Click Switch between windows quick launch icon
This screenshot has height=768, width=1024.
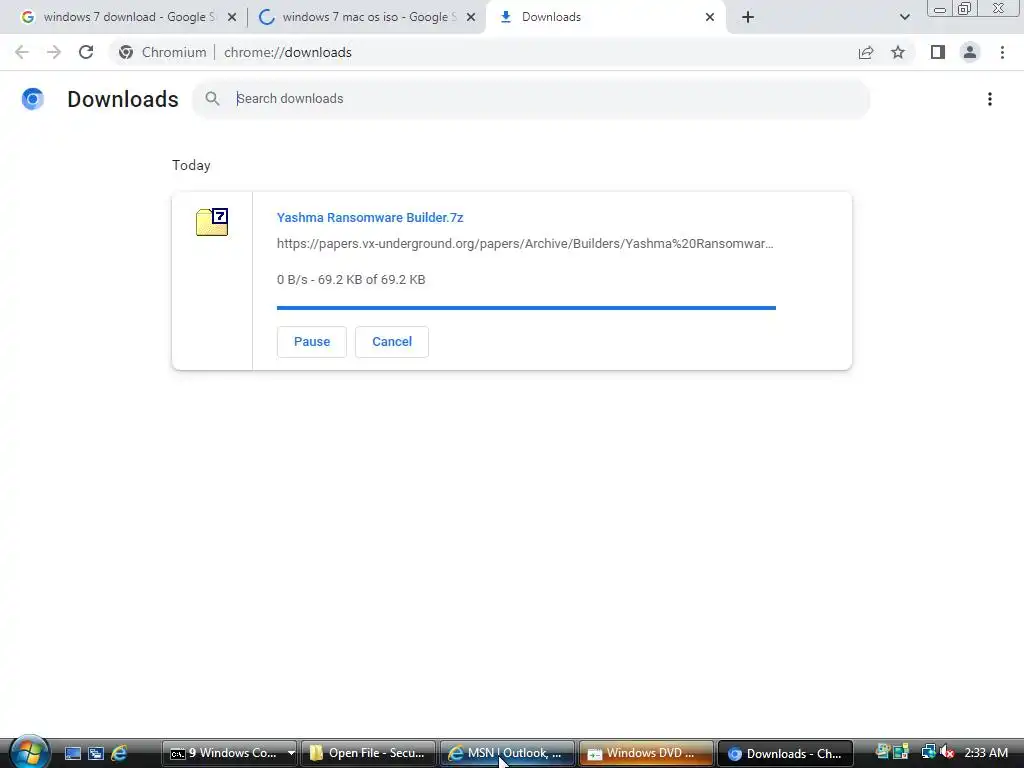coord(96,753)
